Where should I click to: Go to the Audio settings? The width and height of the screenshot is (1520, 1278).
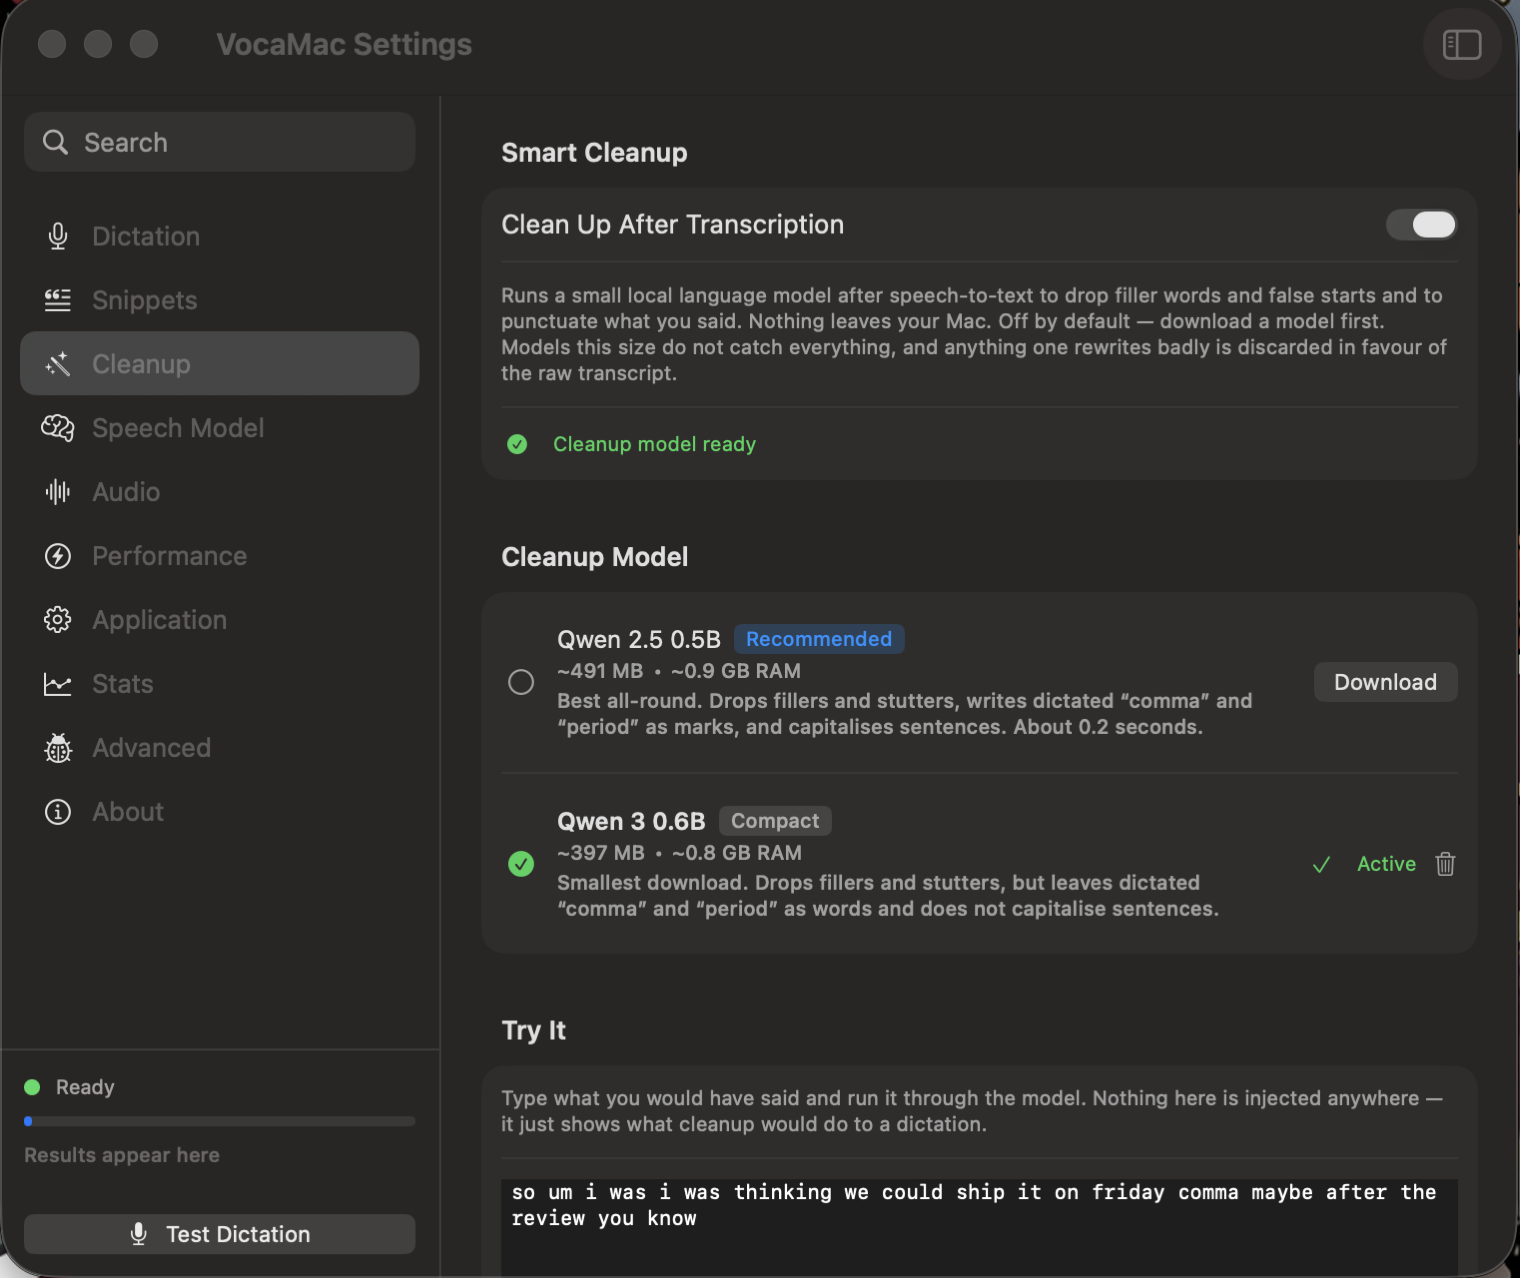coord(220,492)
